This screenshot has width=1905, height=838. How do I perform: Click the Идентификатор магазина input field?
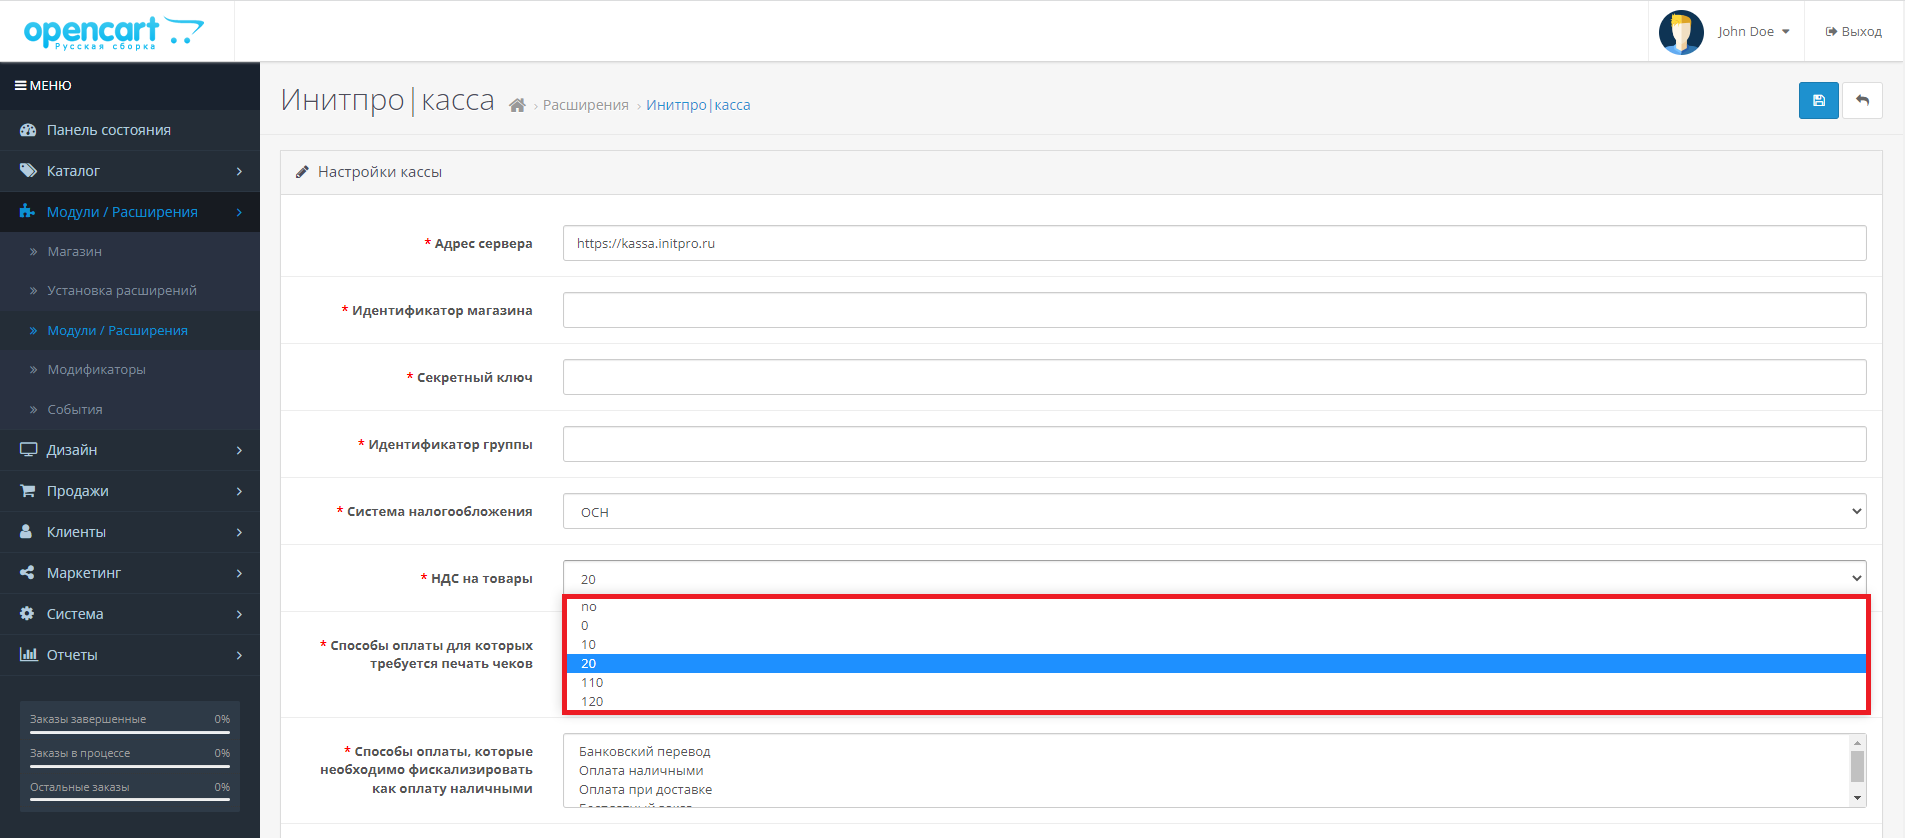[1214, 310]
